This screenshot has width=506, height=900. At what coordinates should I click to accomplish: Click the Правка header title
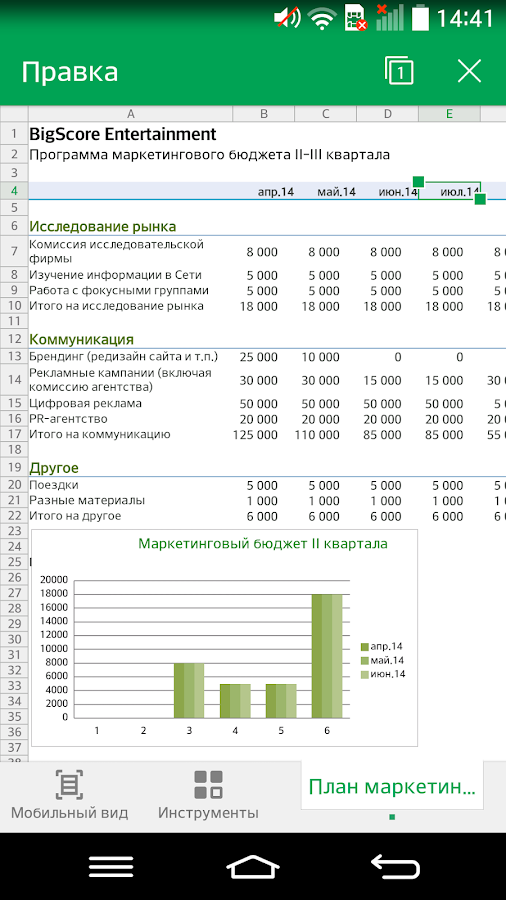70,72
